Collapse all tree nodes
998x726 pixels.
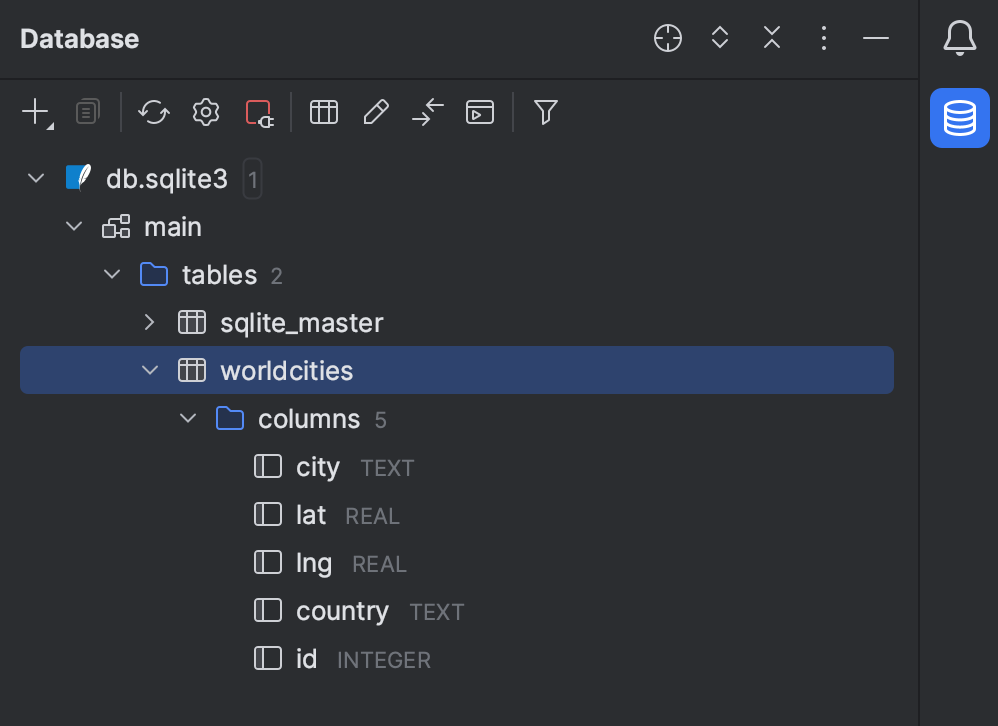click(771, 38)
